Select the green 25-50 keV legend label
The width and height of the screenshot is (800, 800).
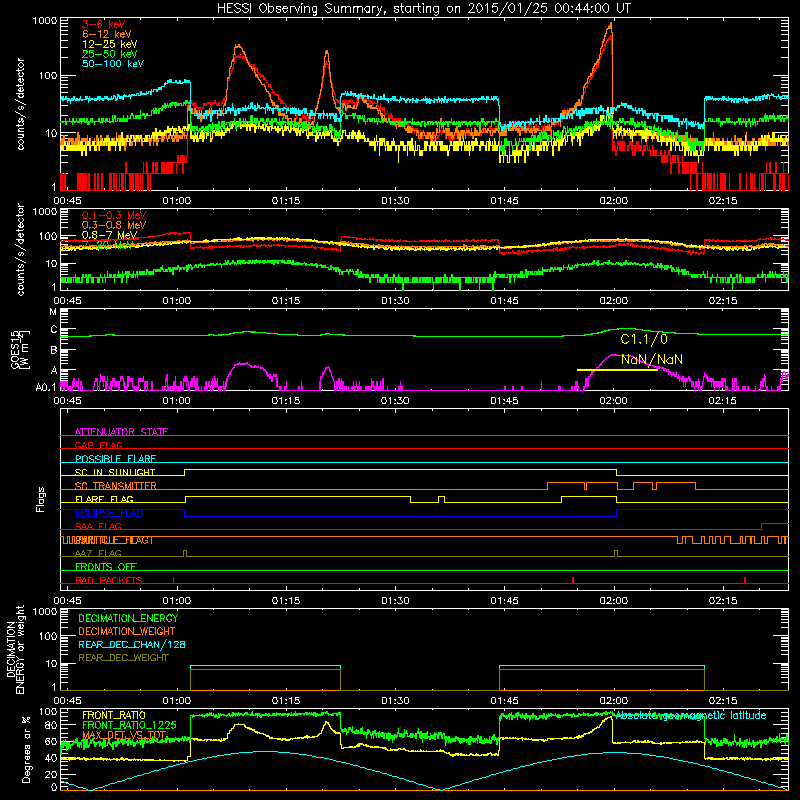[110, 54]
